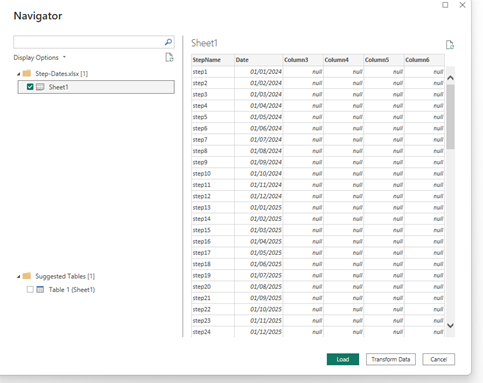The height and width of the screenshot is (383, 483).
Task: Click the Column5 null cell in step15 row
Action: tap(384, 230)
